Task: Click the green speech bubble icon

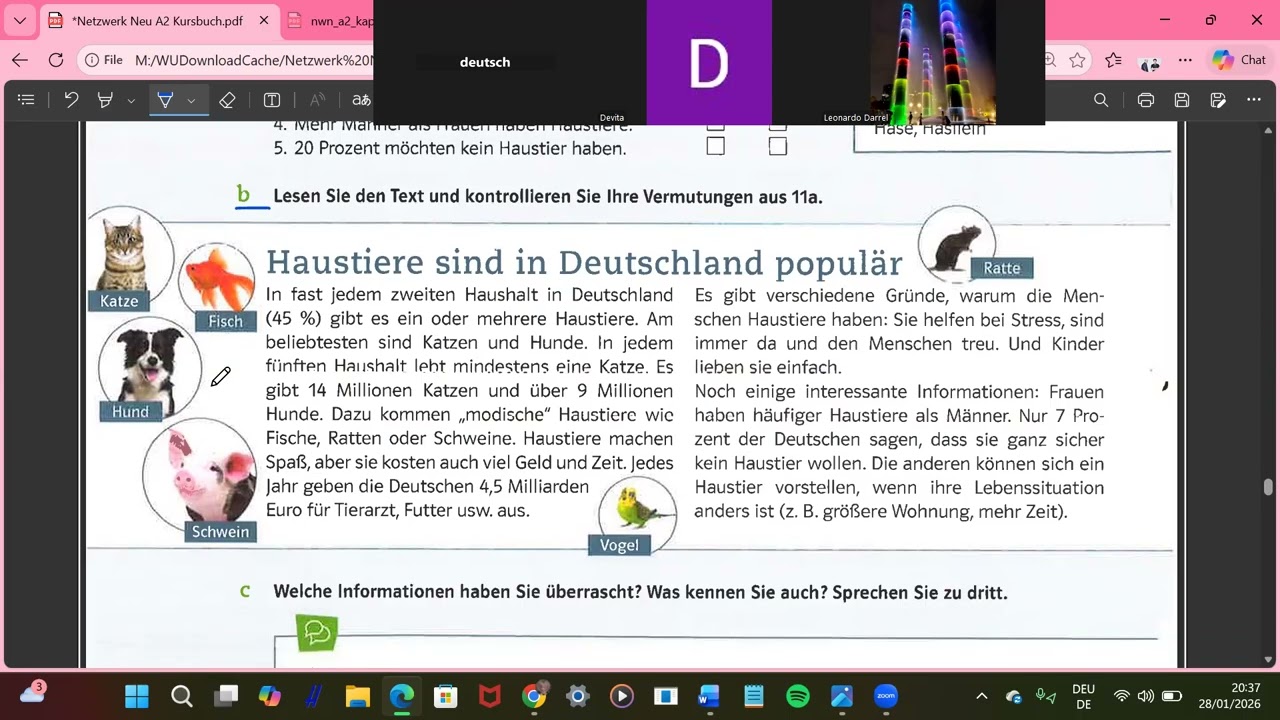Action: (x=317, y=632)
